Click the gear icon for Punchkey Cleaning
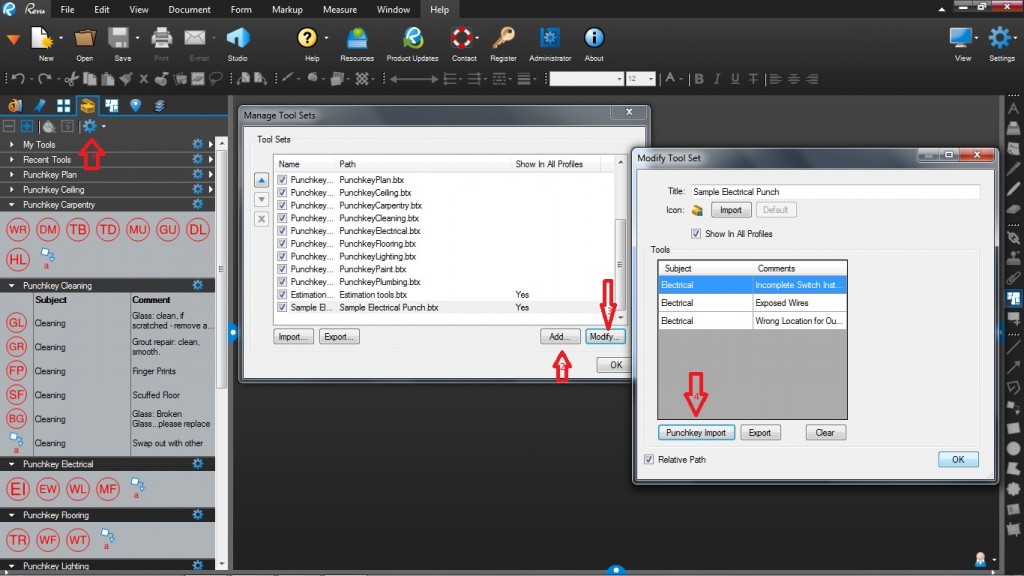The width and height of the screenshot is (1024, 576). pos(198,284)
